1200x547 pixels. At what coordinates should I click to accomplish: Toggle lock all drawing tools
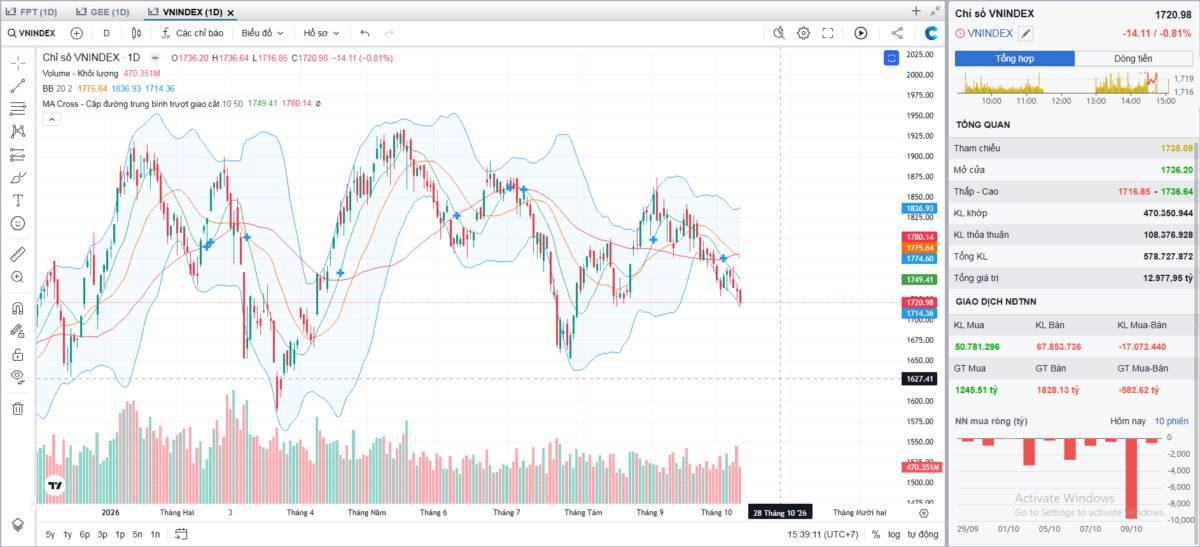click(17, 354)
